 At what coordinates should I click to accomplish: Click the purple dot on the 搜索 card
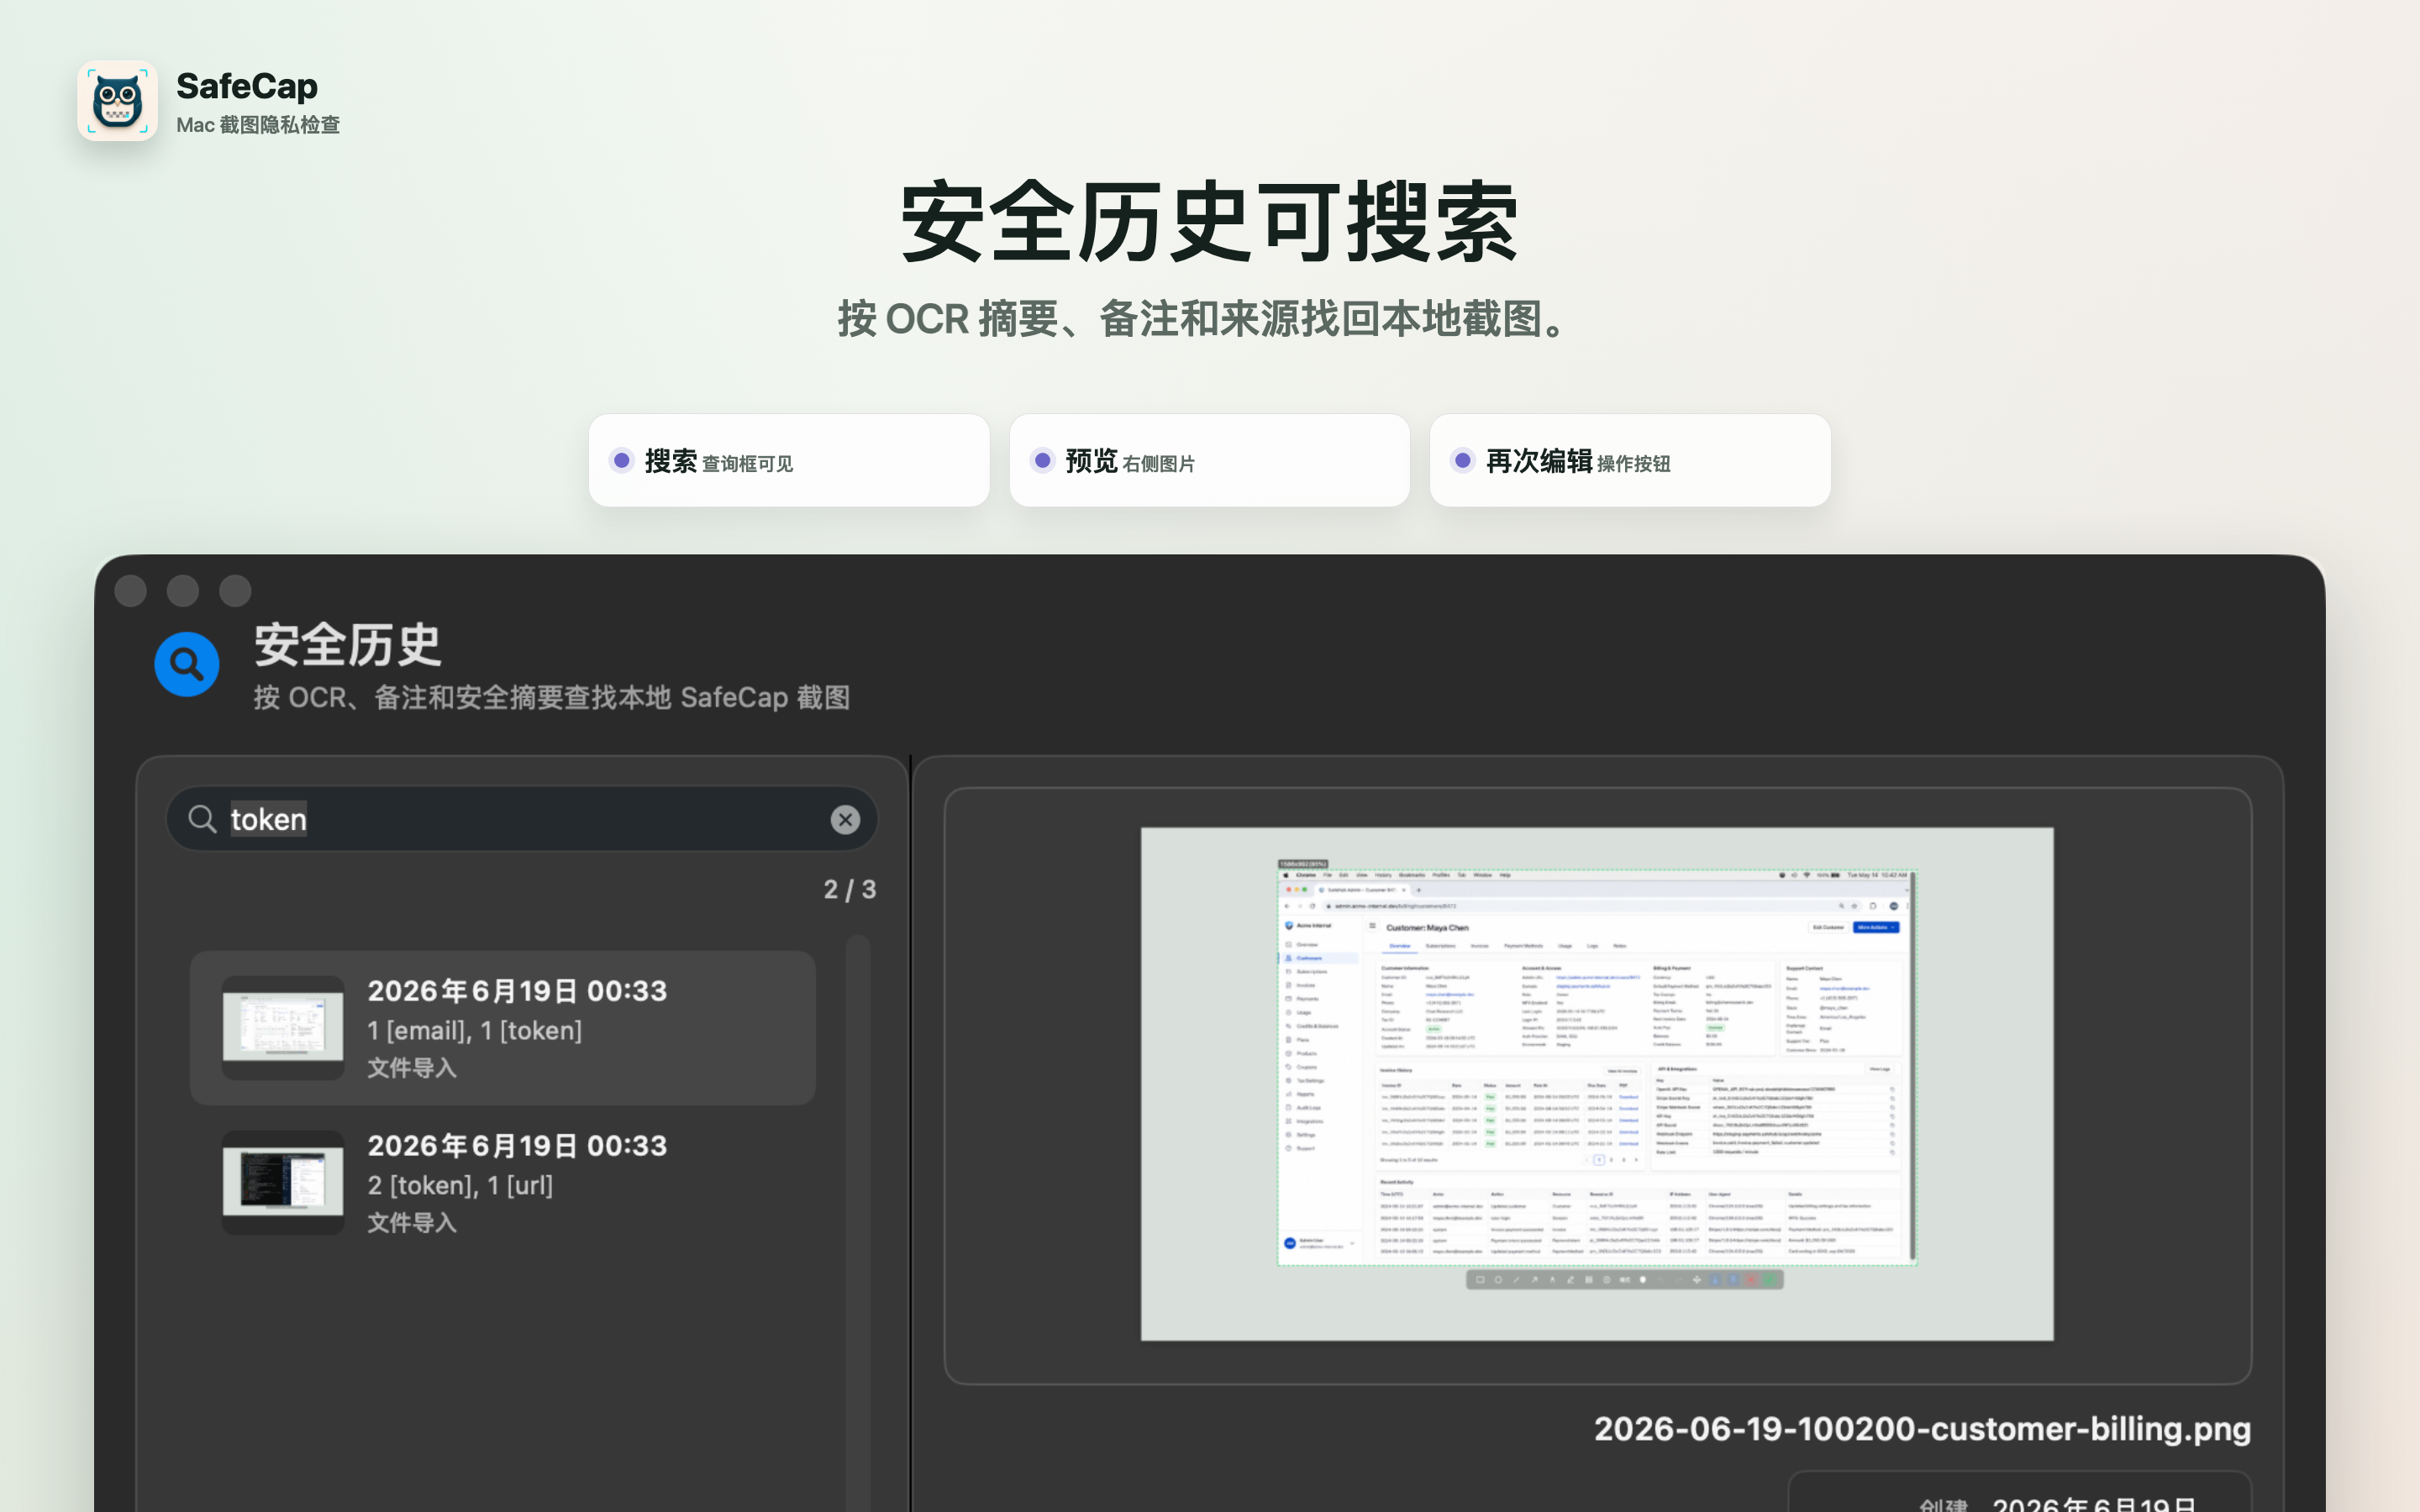pyautogui.click(x=622, y=460)
